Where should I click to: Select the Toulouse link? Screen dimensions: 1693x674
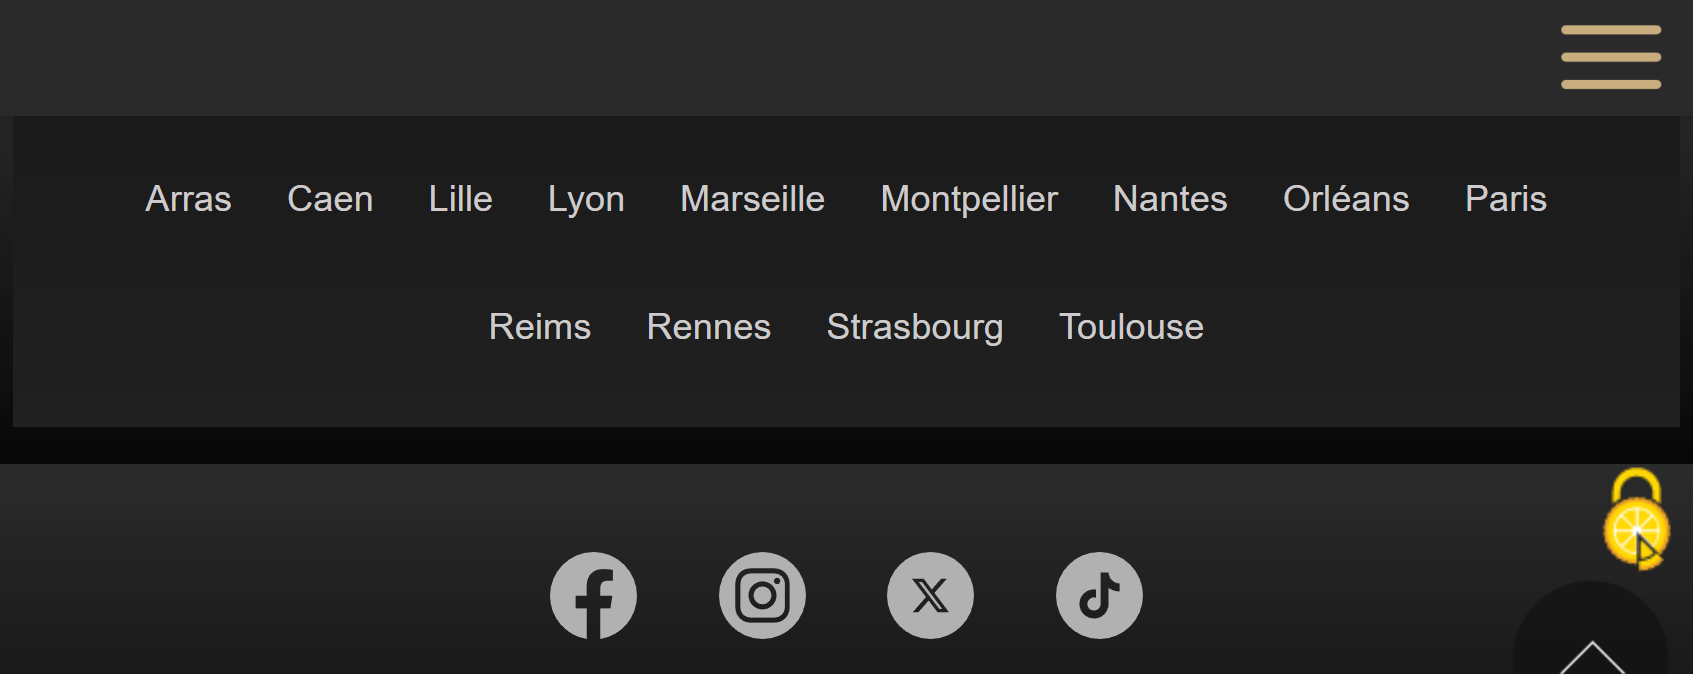click(1131, 327)
